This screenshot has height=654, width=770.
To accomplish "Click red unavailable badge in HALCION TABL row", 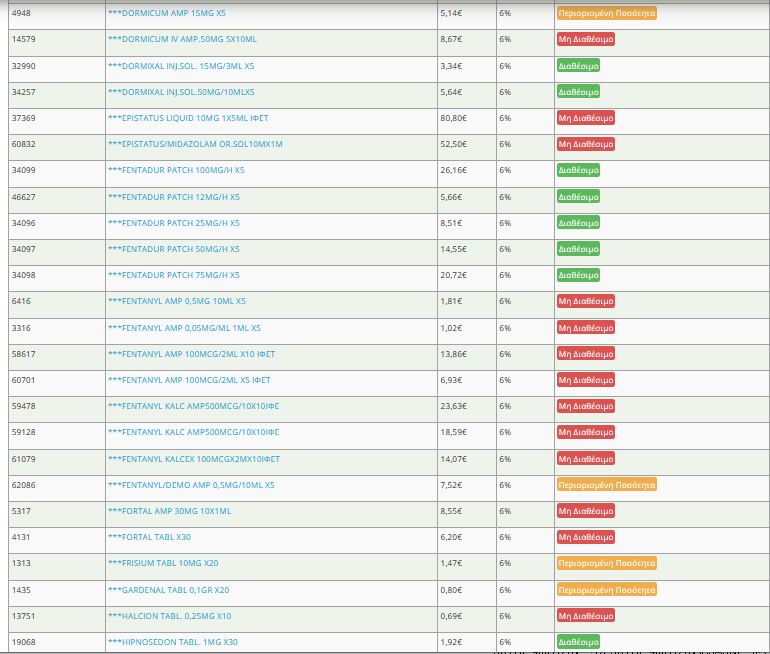I will tap(585, 616).
